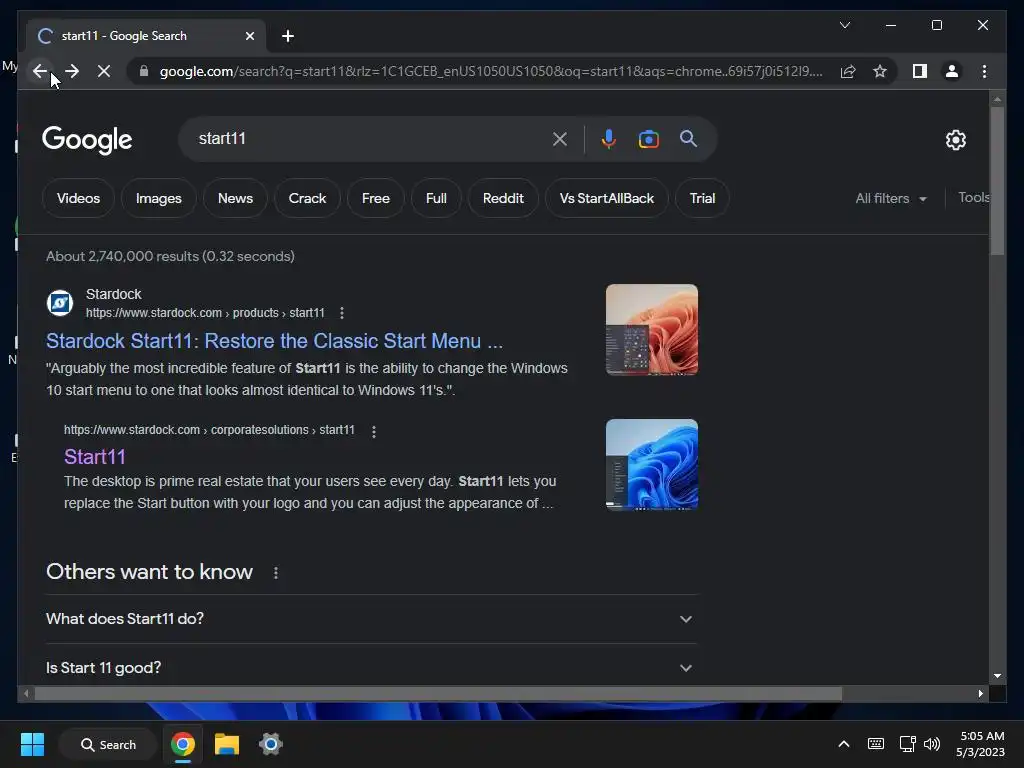Go to the Google homepage logo
Viewport: 1024px width, 768px height.
coord(87,140)
